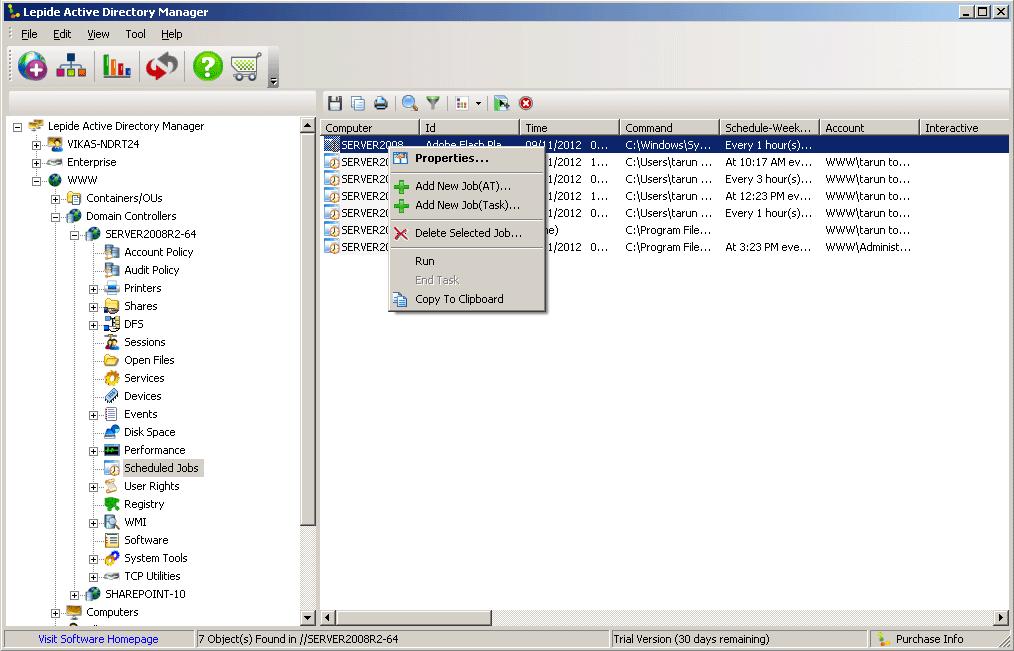Viewport: 1014px width, 651px height.
Task: Choose Add New Job(AT)... in context menu
Action: click(x=466, y=186)
